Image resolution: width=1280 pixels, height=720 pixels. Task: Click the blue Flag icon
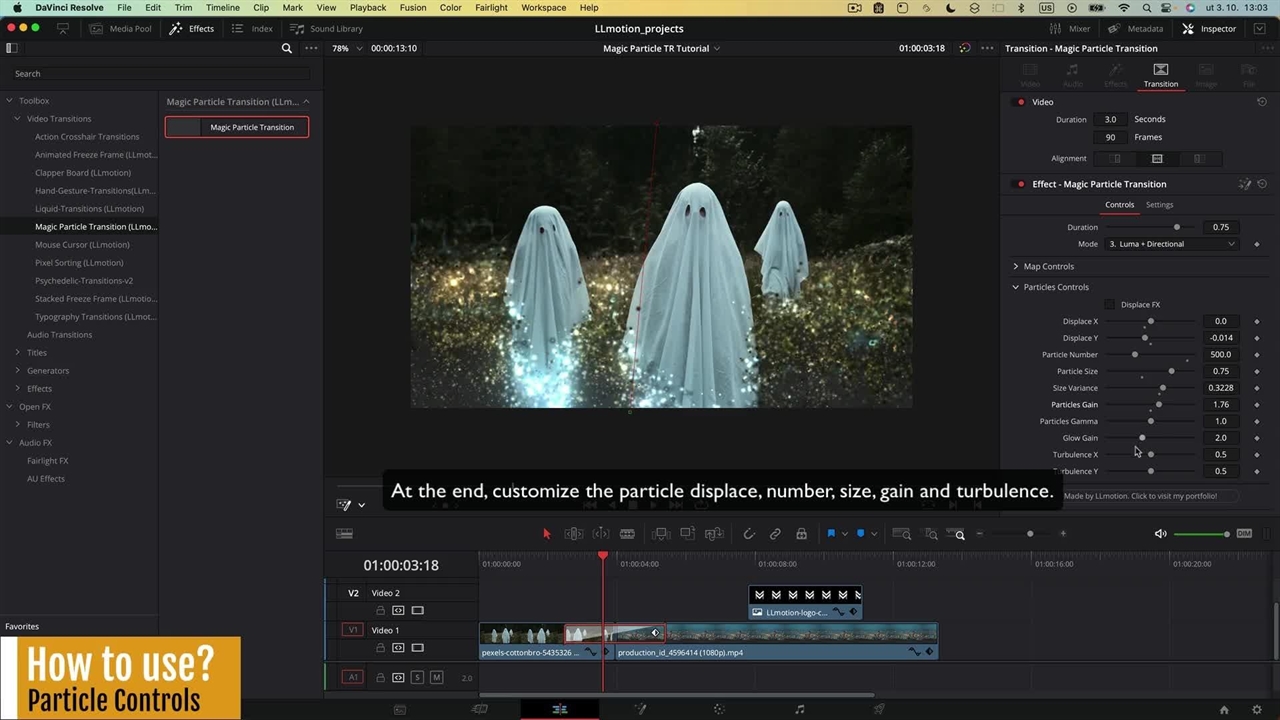pos(831,534)
